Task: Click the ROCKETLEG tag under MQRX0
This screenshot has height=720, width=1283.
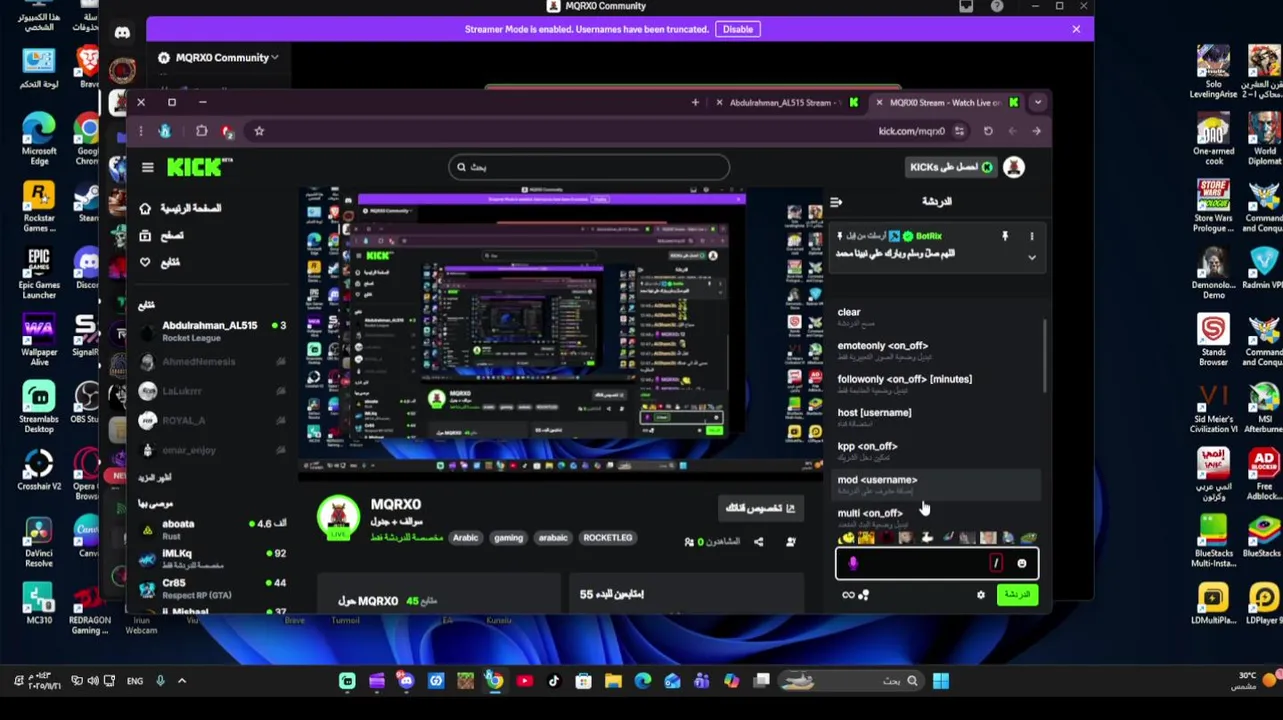Action: 608,538
